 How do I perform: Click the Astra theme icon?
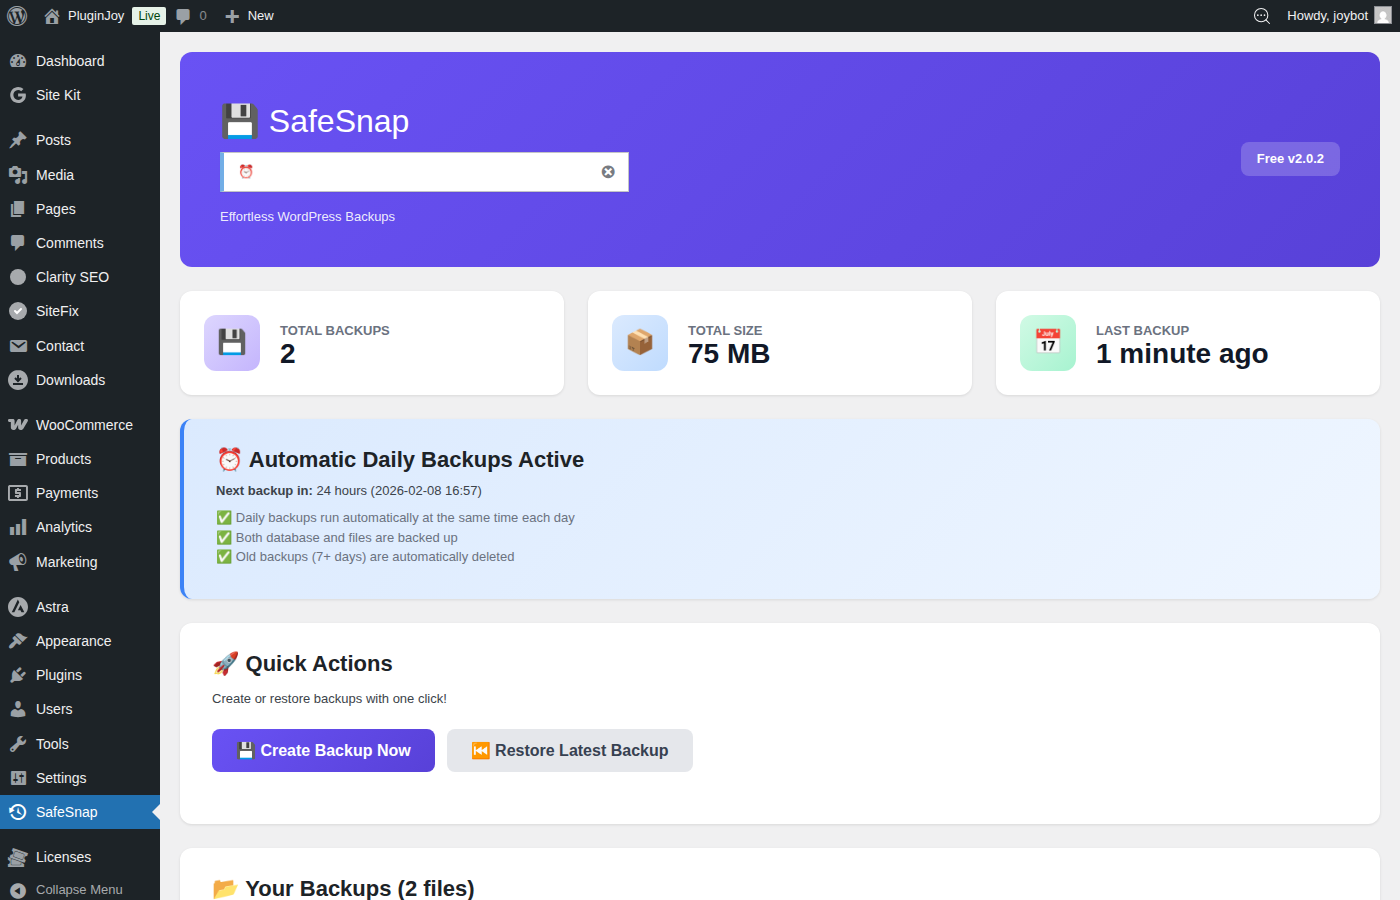(x=18, y=607)
